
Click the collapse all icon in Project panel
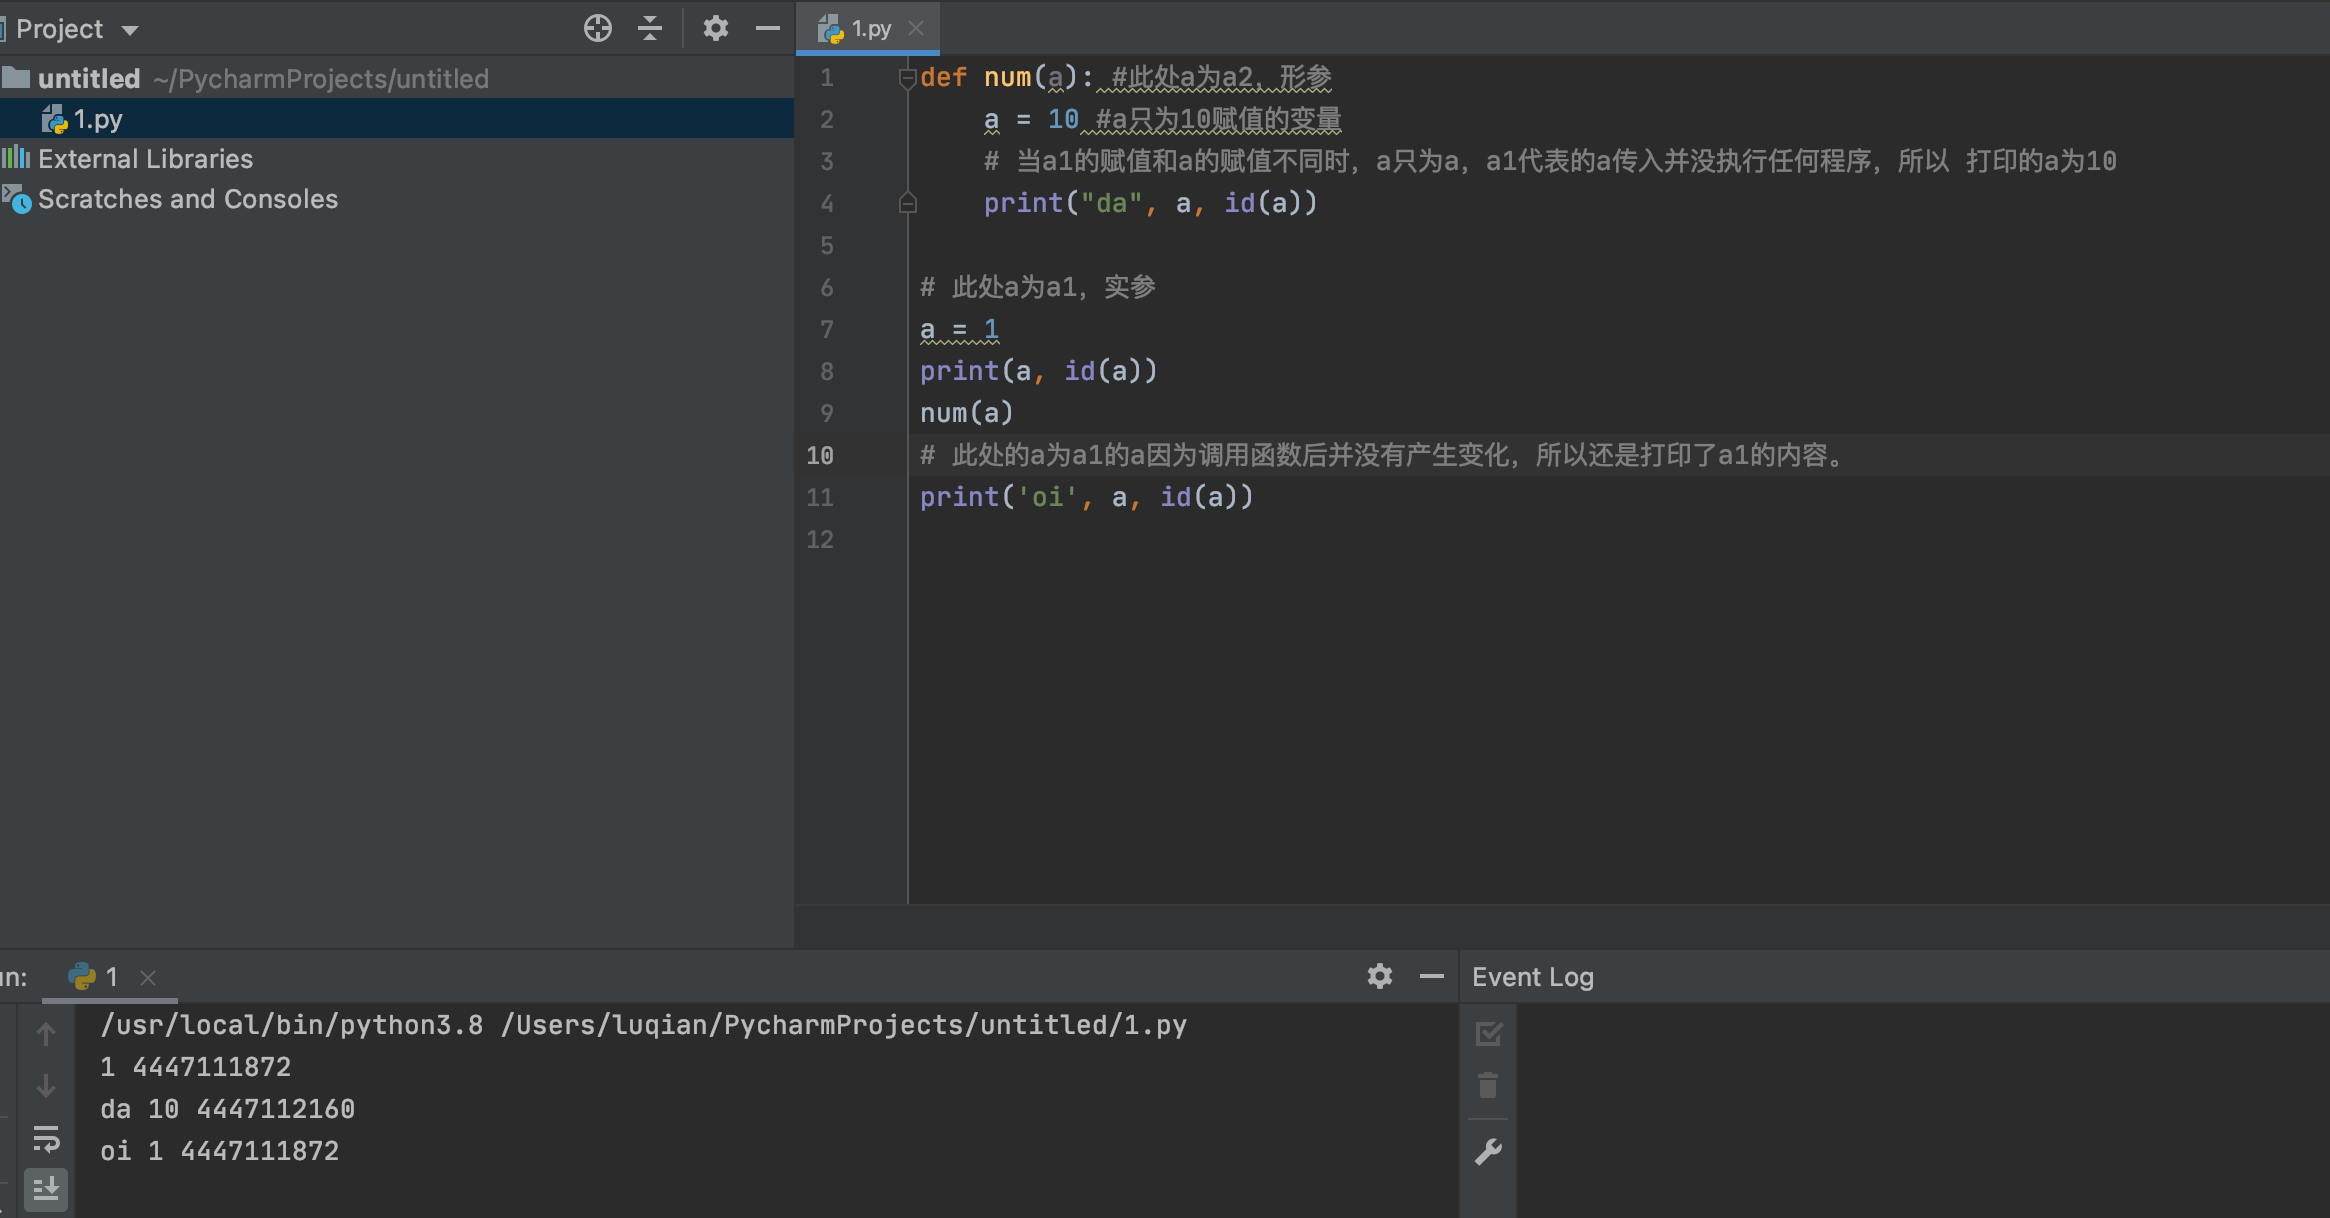650,28
